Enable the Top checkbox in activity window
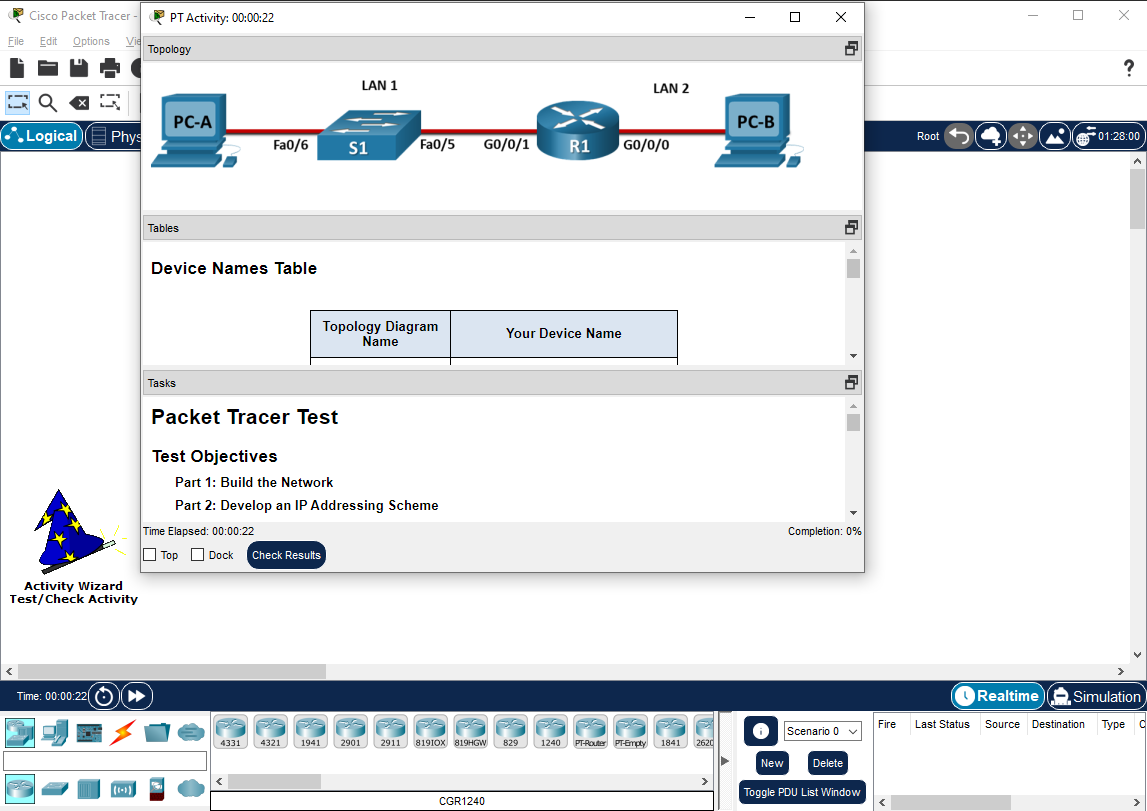Image resolution: width=1147 pixels, height=811 pixels. pyautogui.click(x=152, y=554)
